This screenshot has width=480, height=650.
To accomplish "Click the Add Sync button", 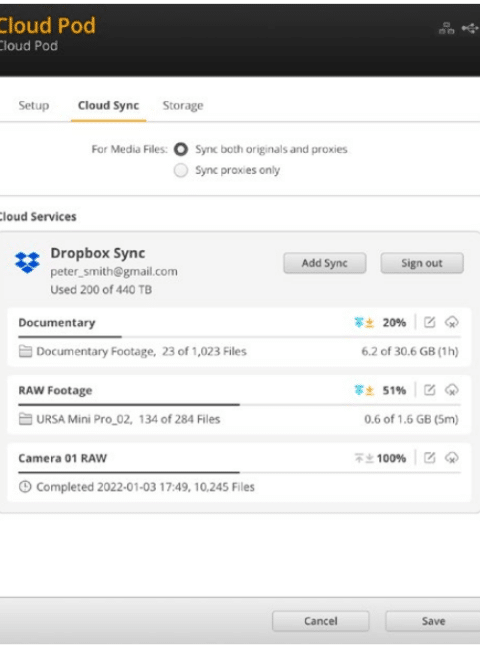I will pos(325,263).
